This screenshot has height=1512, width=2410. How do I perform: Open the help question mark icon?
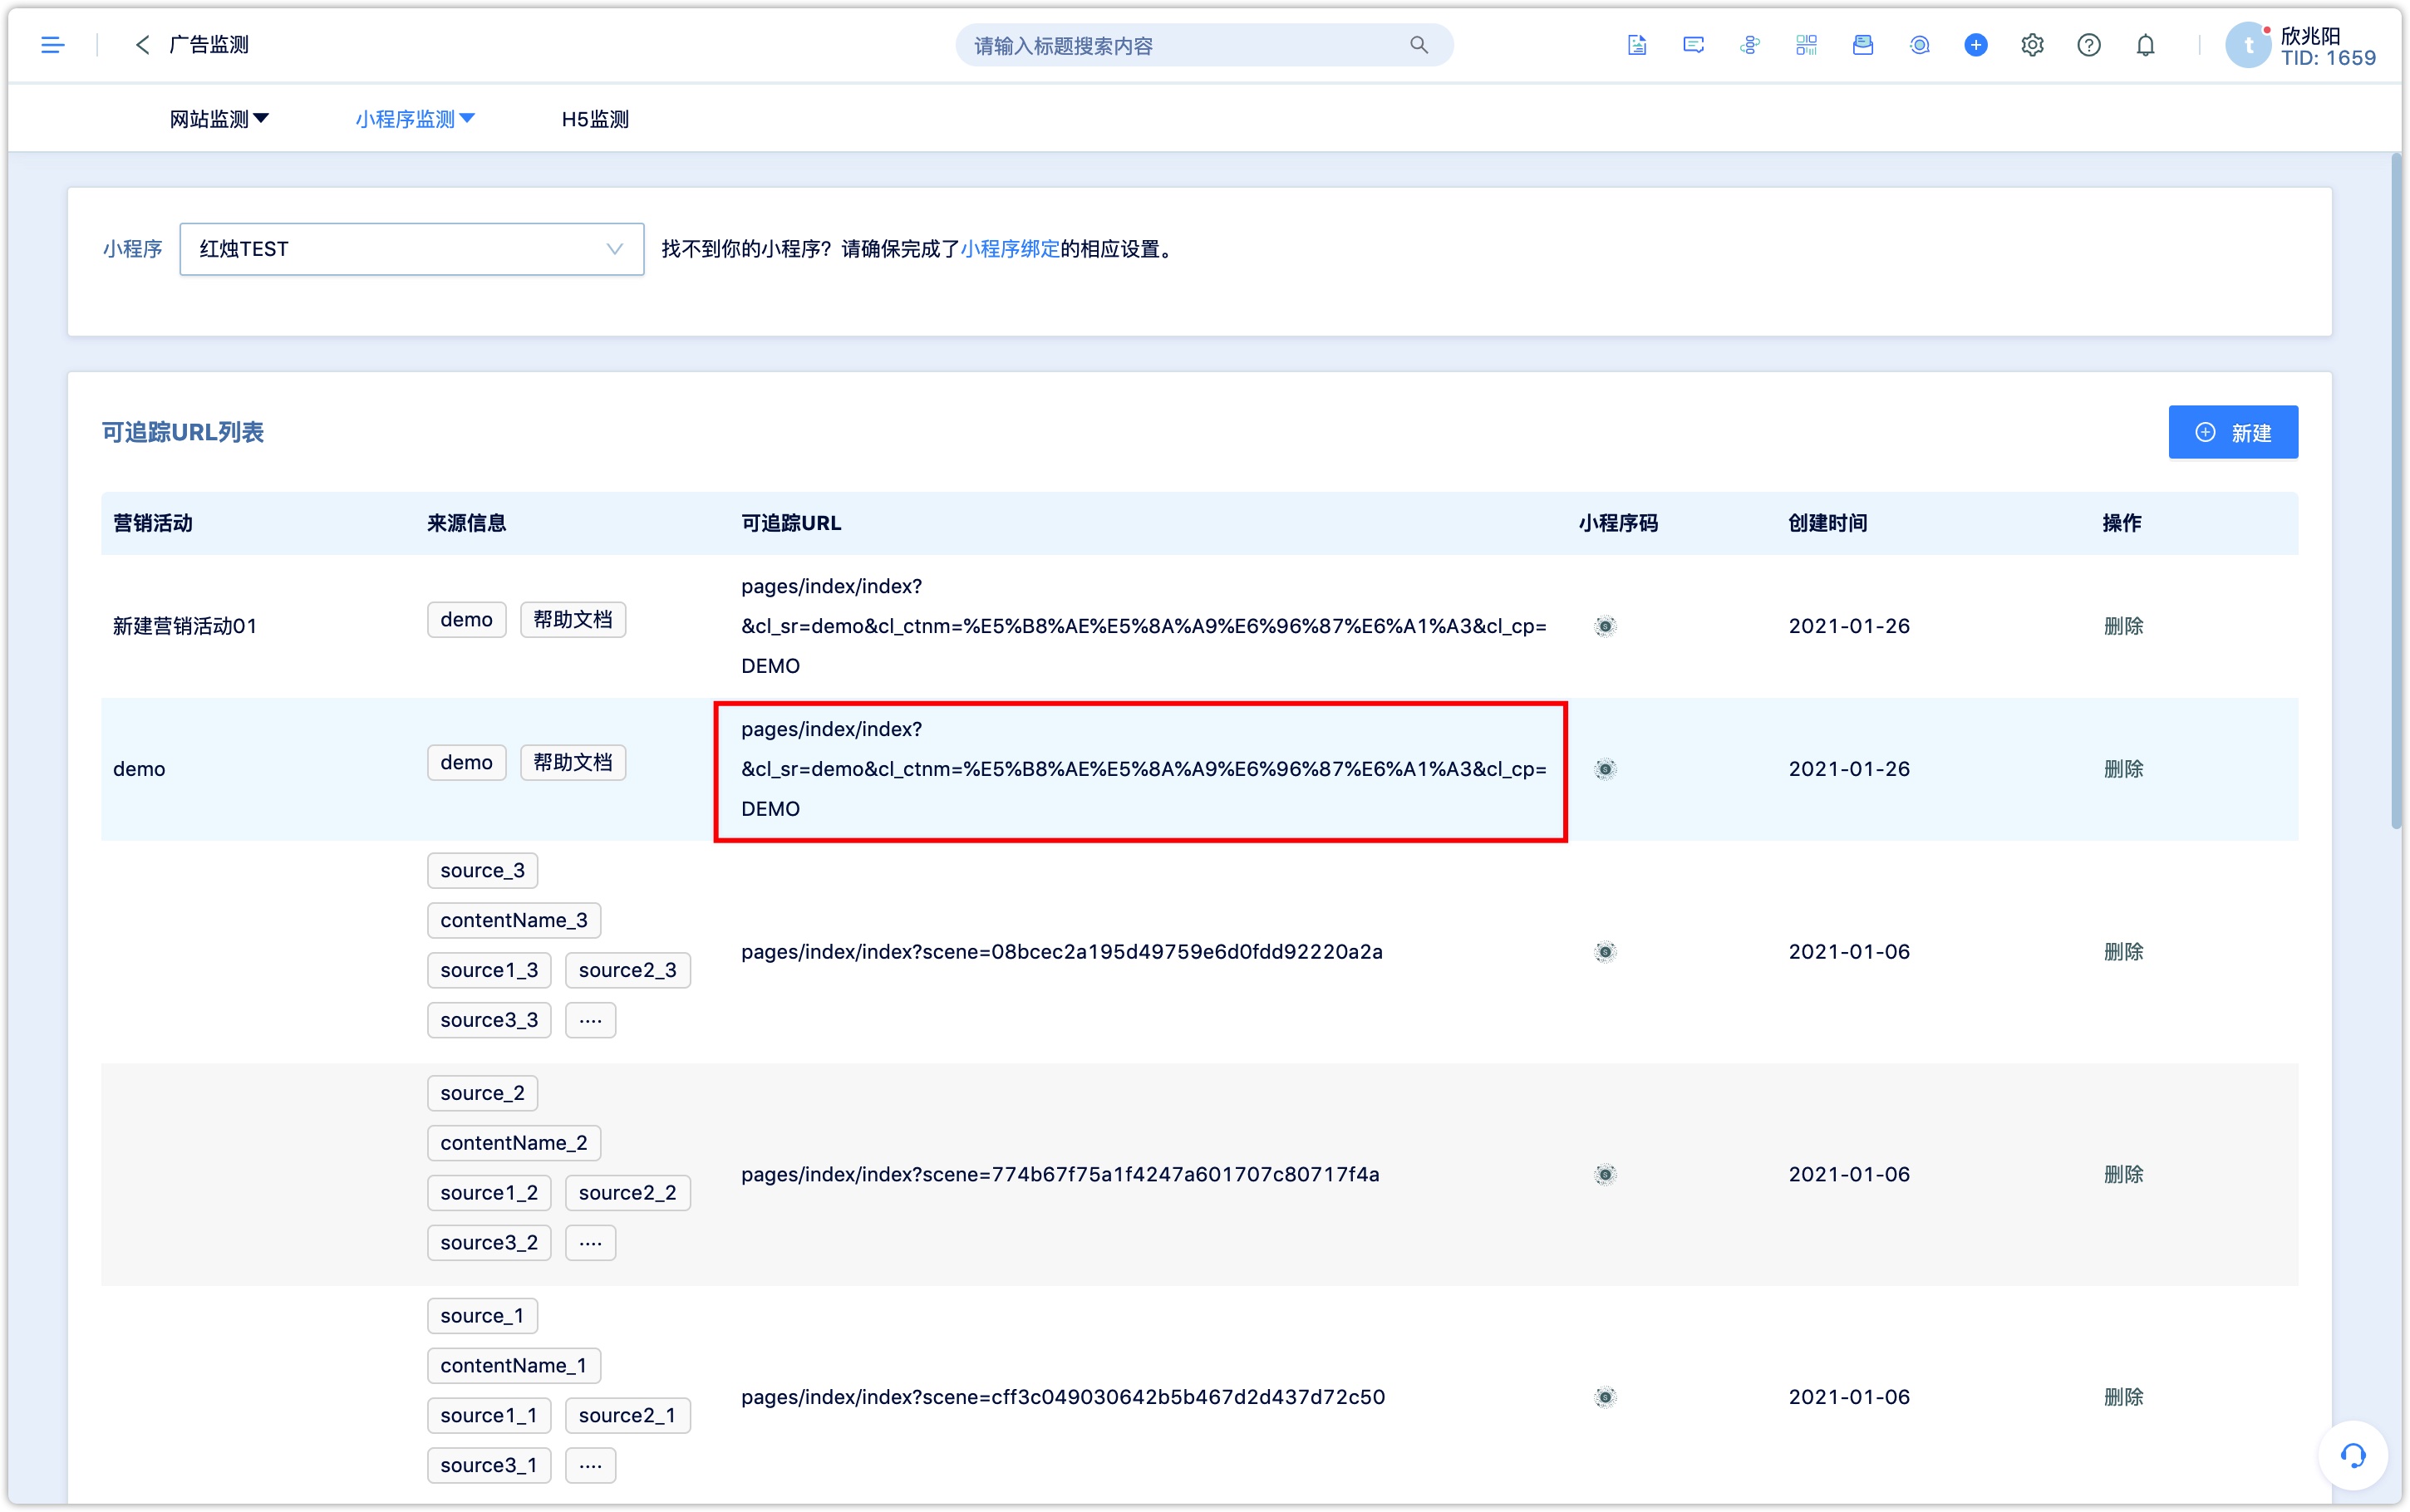2088,45
